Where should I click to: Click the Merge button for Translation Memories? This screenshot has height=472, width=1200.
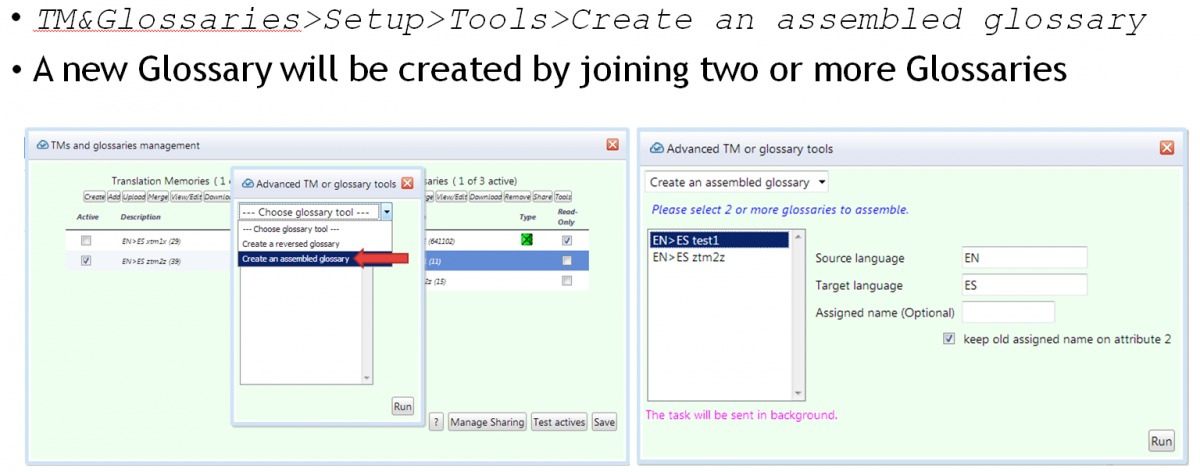(x=157, y=197)
